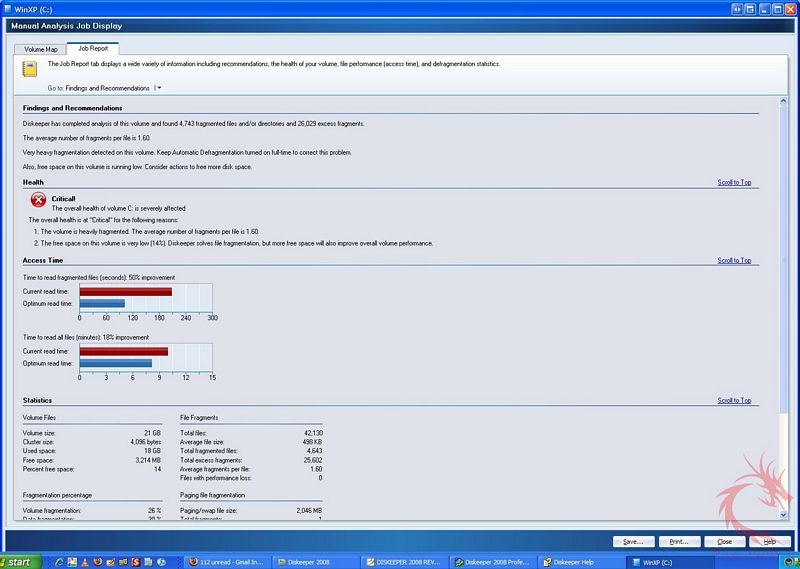Switch to the Volume Map tab

point(41,48)
